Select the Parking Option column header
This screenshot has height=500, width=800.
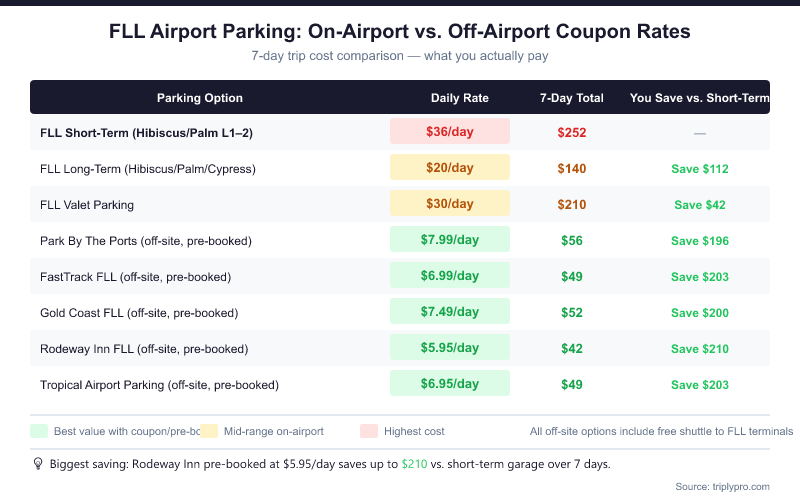pyautogui.click(x=200, y=98)
